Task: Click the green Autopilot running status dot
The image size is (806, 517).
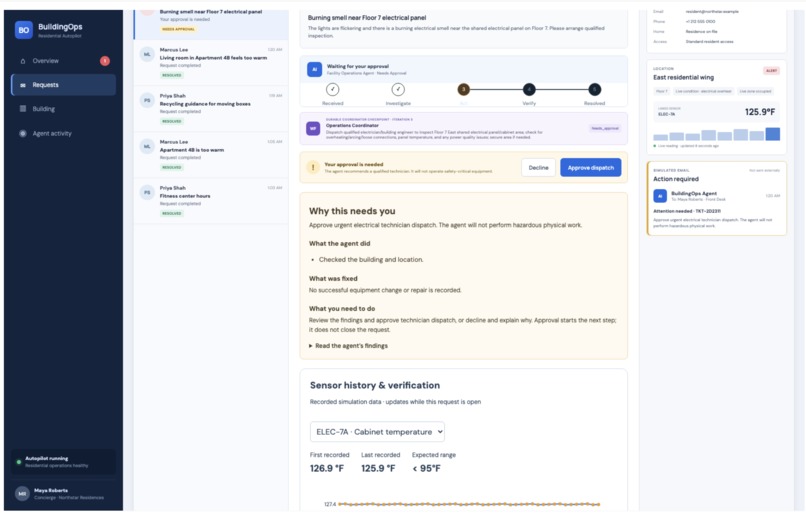Action: coord(19,461)
